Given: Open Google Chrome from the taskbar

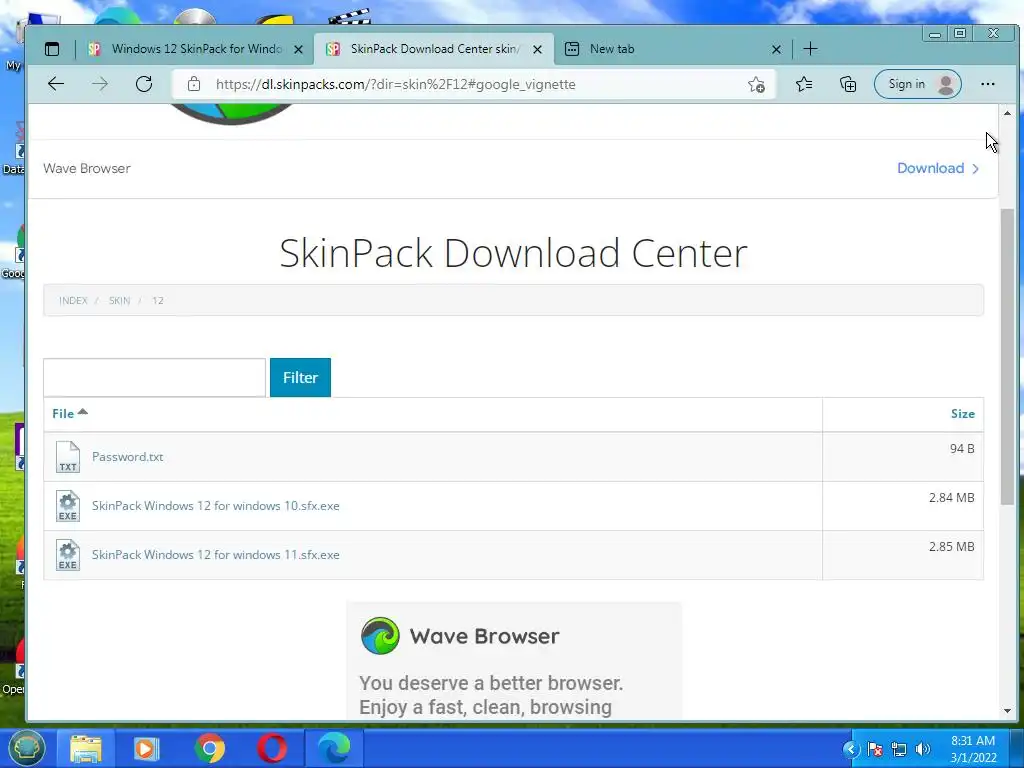Looking at the screenshot, I should 209,748.
